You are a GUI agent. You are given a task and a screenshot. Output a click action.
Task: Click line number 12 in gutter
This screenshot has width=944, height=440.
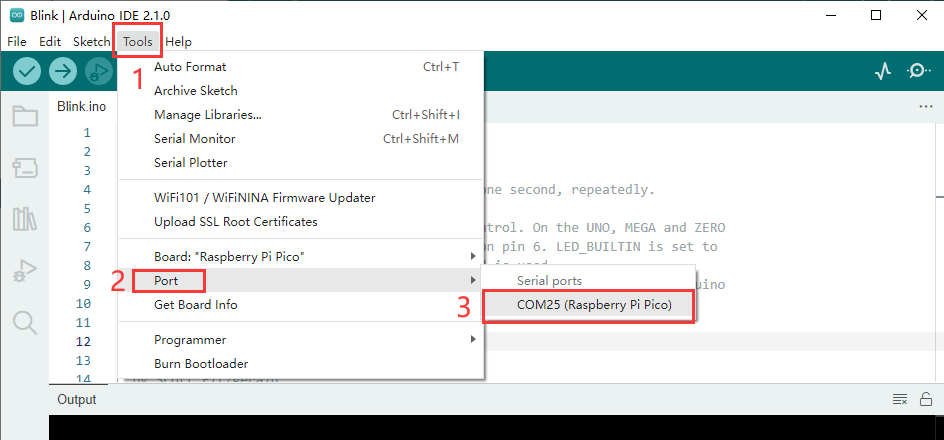(83, 341)
